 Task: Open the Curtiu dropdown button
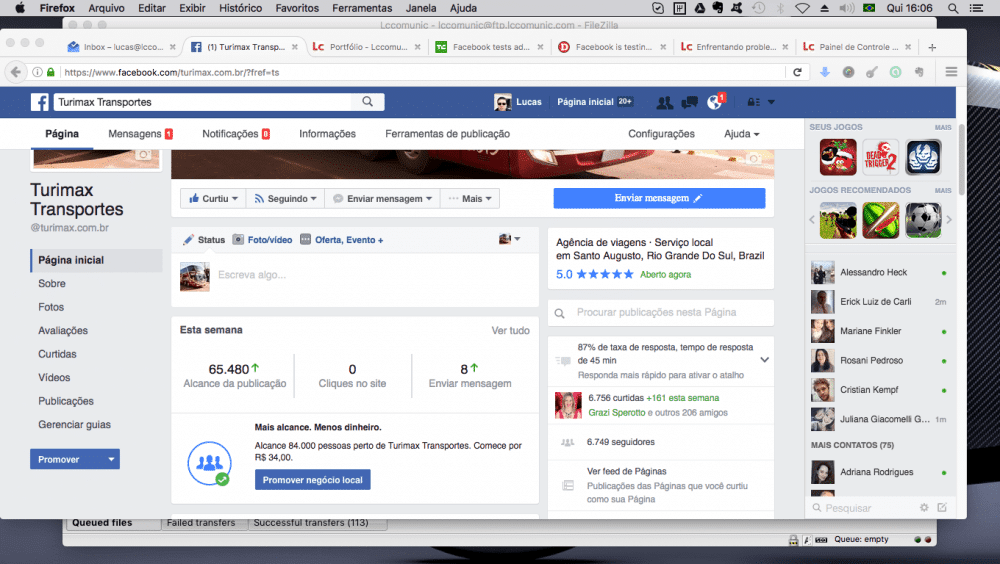213,198
